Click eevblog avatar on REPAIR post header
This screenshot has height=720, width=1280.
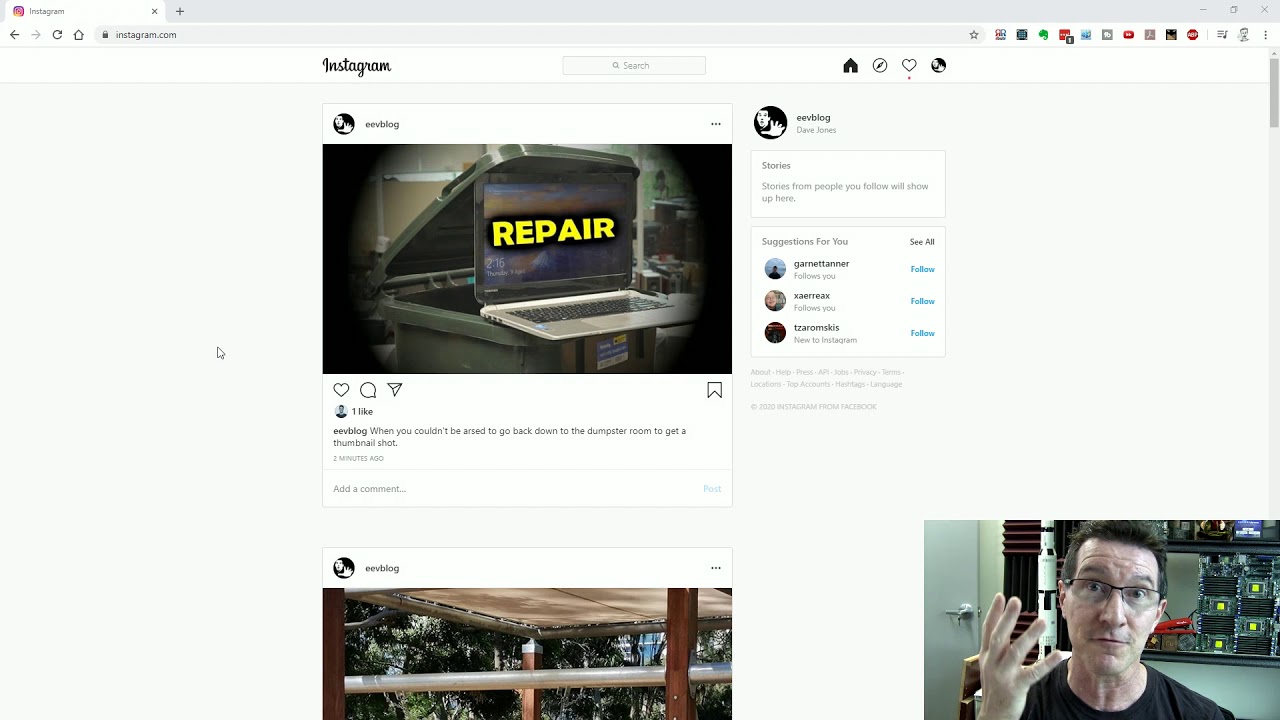(344, 124)
